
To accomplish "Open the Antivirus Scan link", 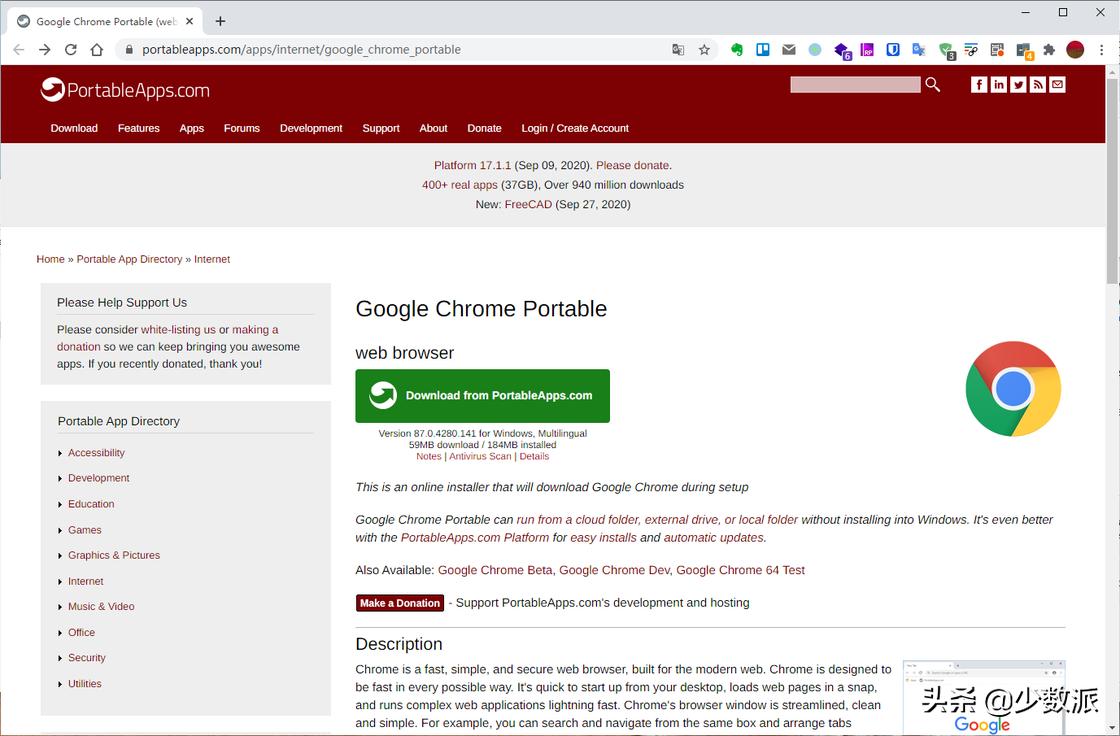I will 480,456.
